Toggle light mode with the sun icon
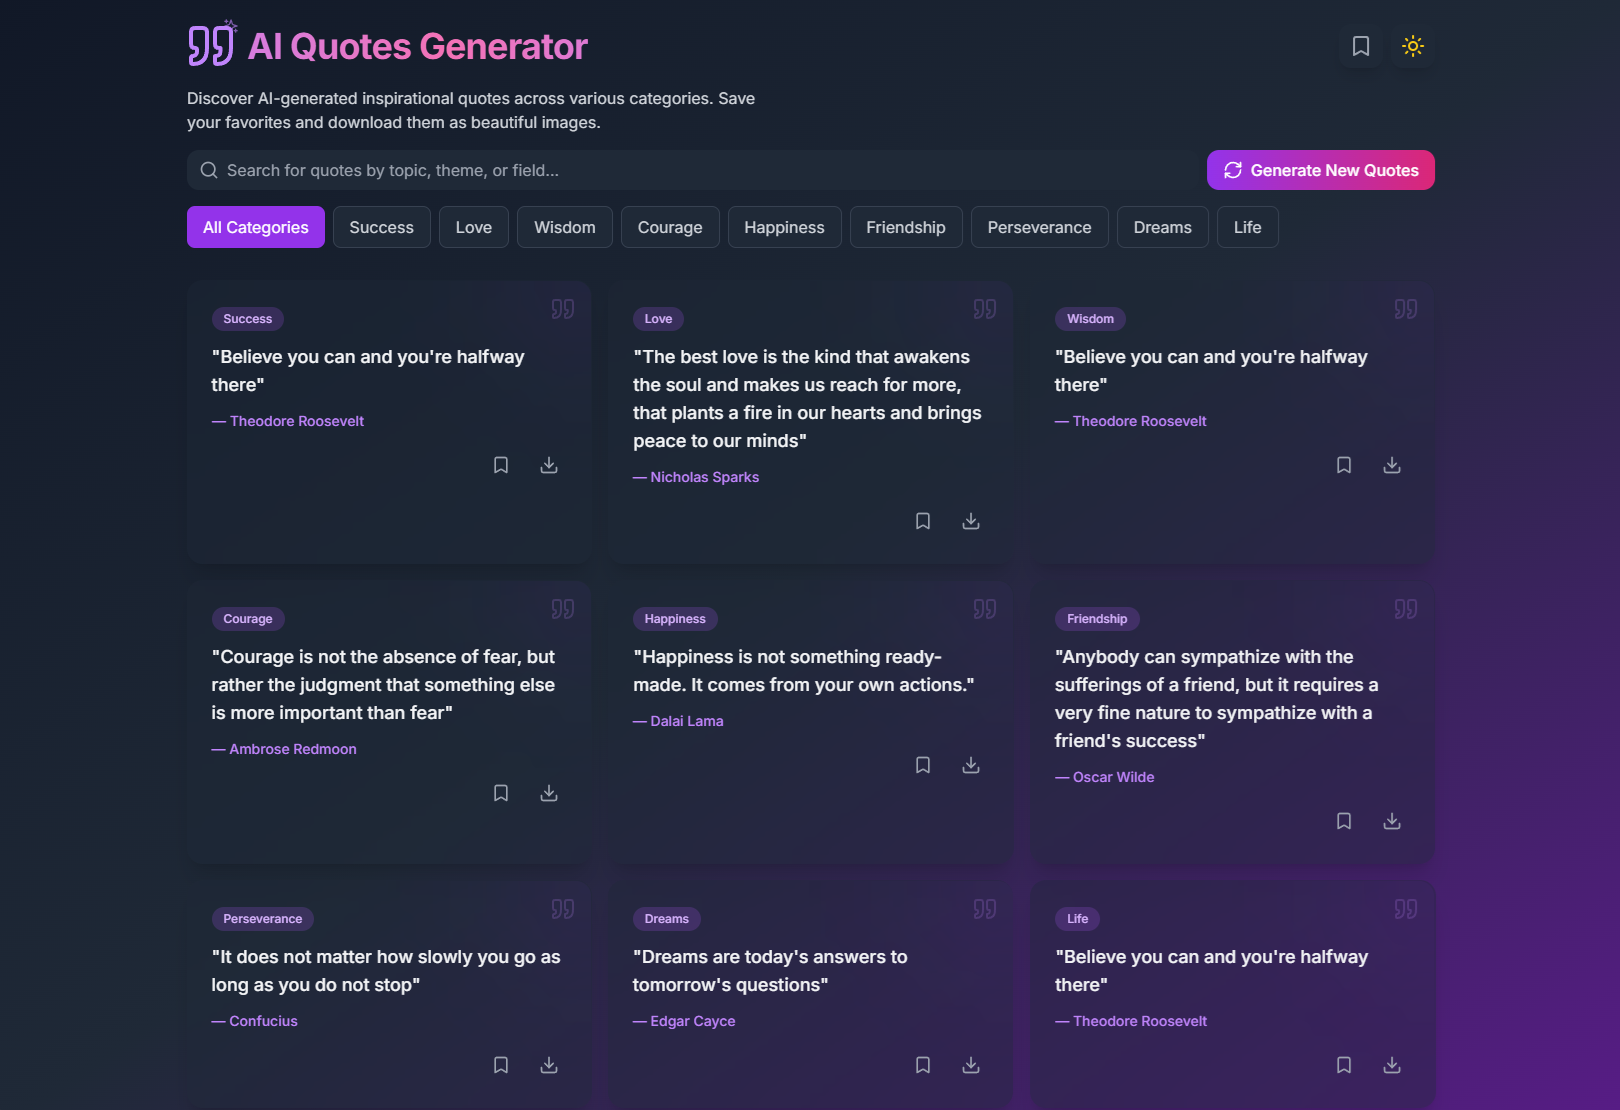The image size is (1620, 1110). click(1412, 46)
